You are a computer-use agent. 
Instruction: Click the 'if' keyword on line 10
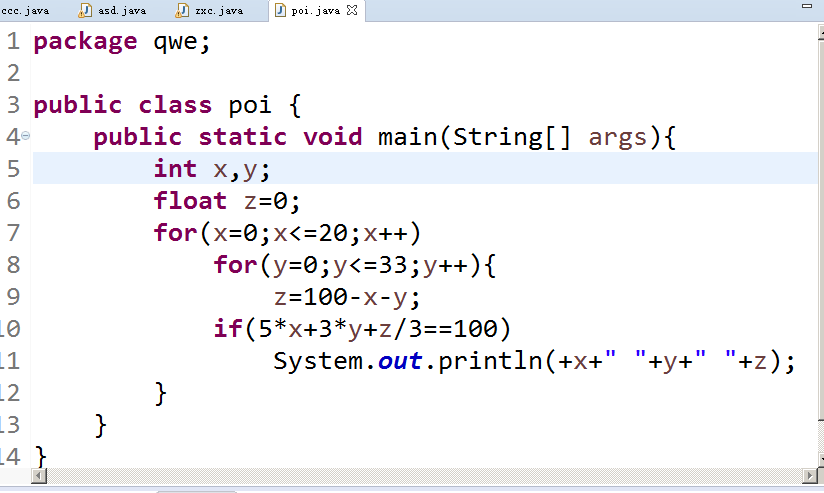[x=228, y=329]
